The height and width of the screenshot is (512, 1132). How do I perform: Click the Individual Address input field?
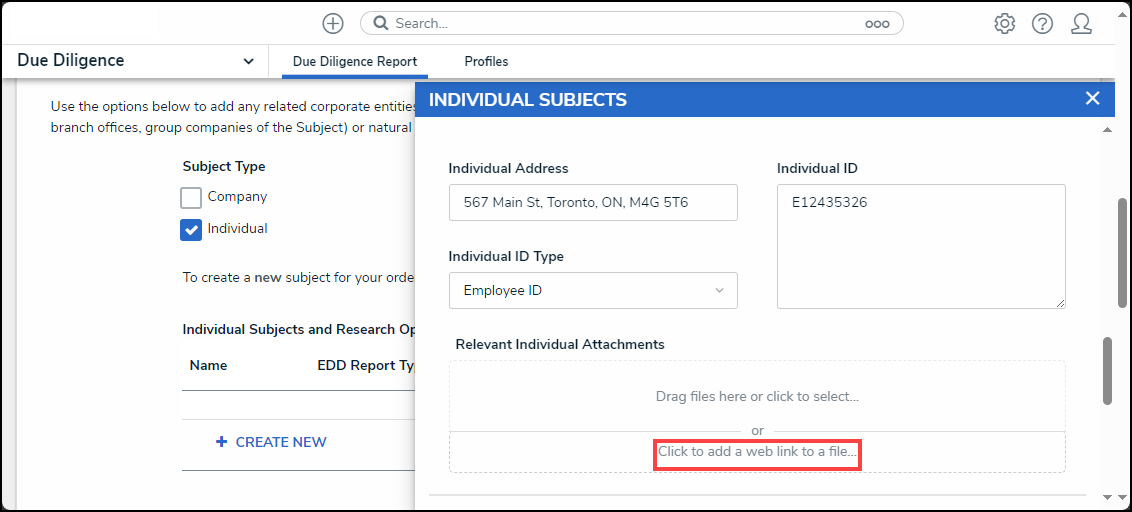pyautogui.click(x=593, y=202)
